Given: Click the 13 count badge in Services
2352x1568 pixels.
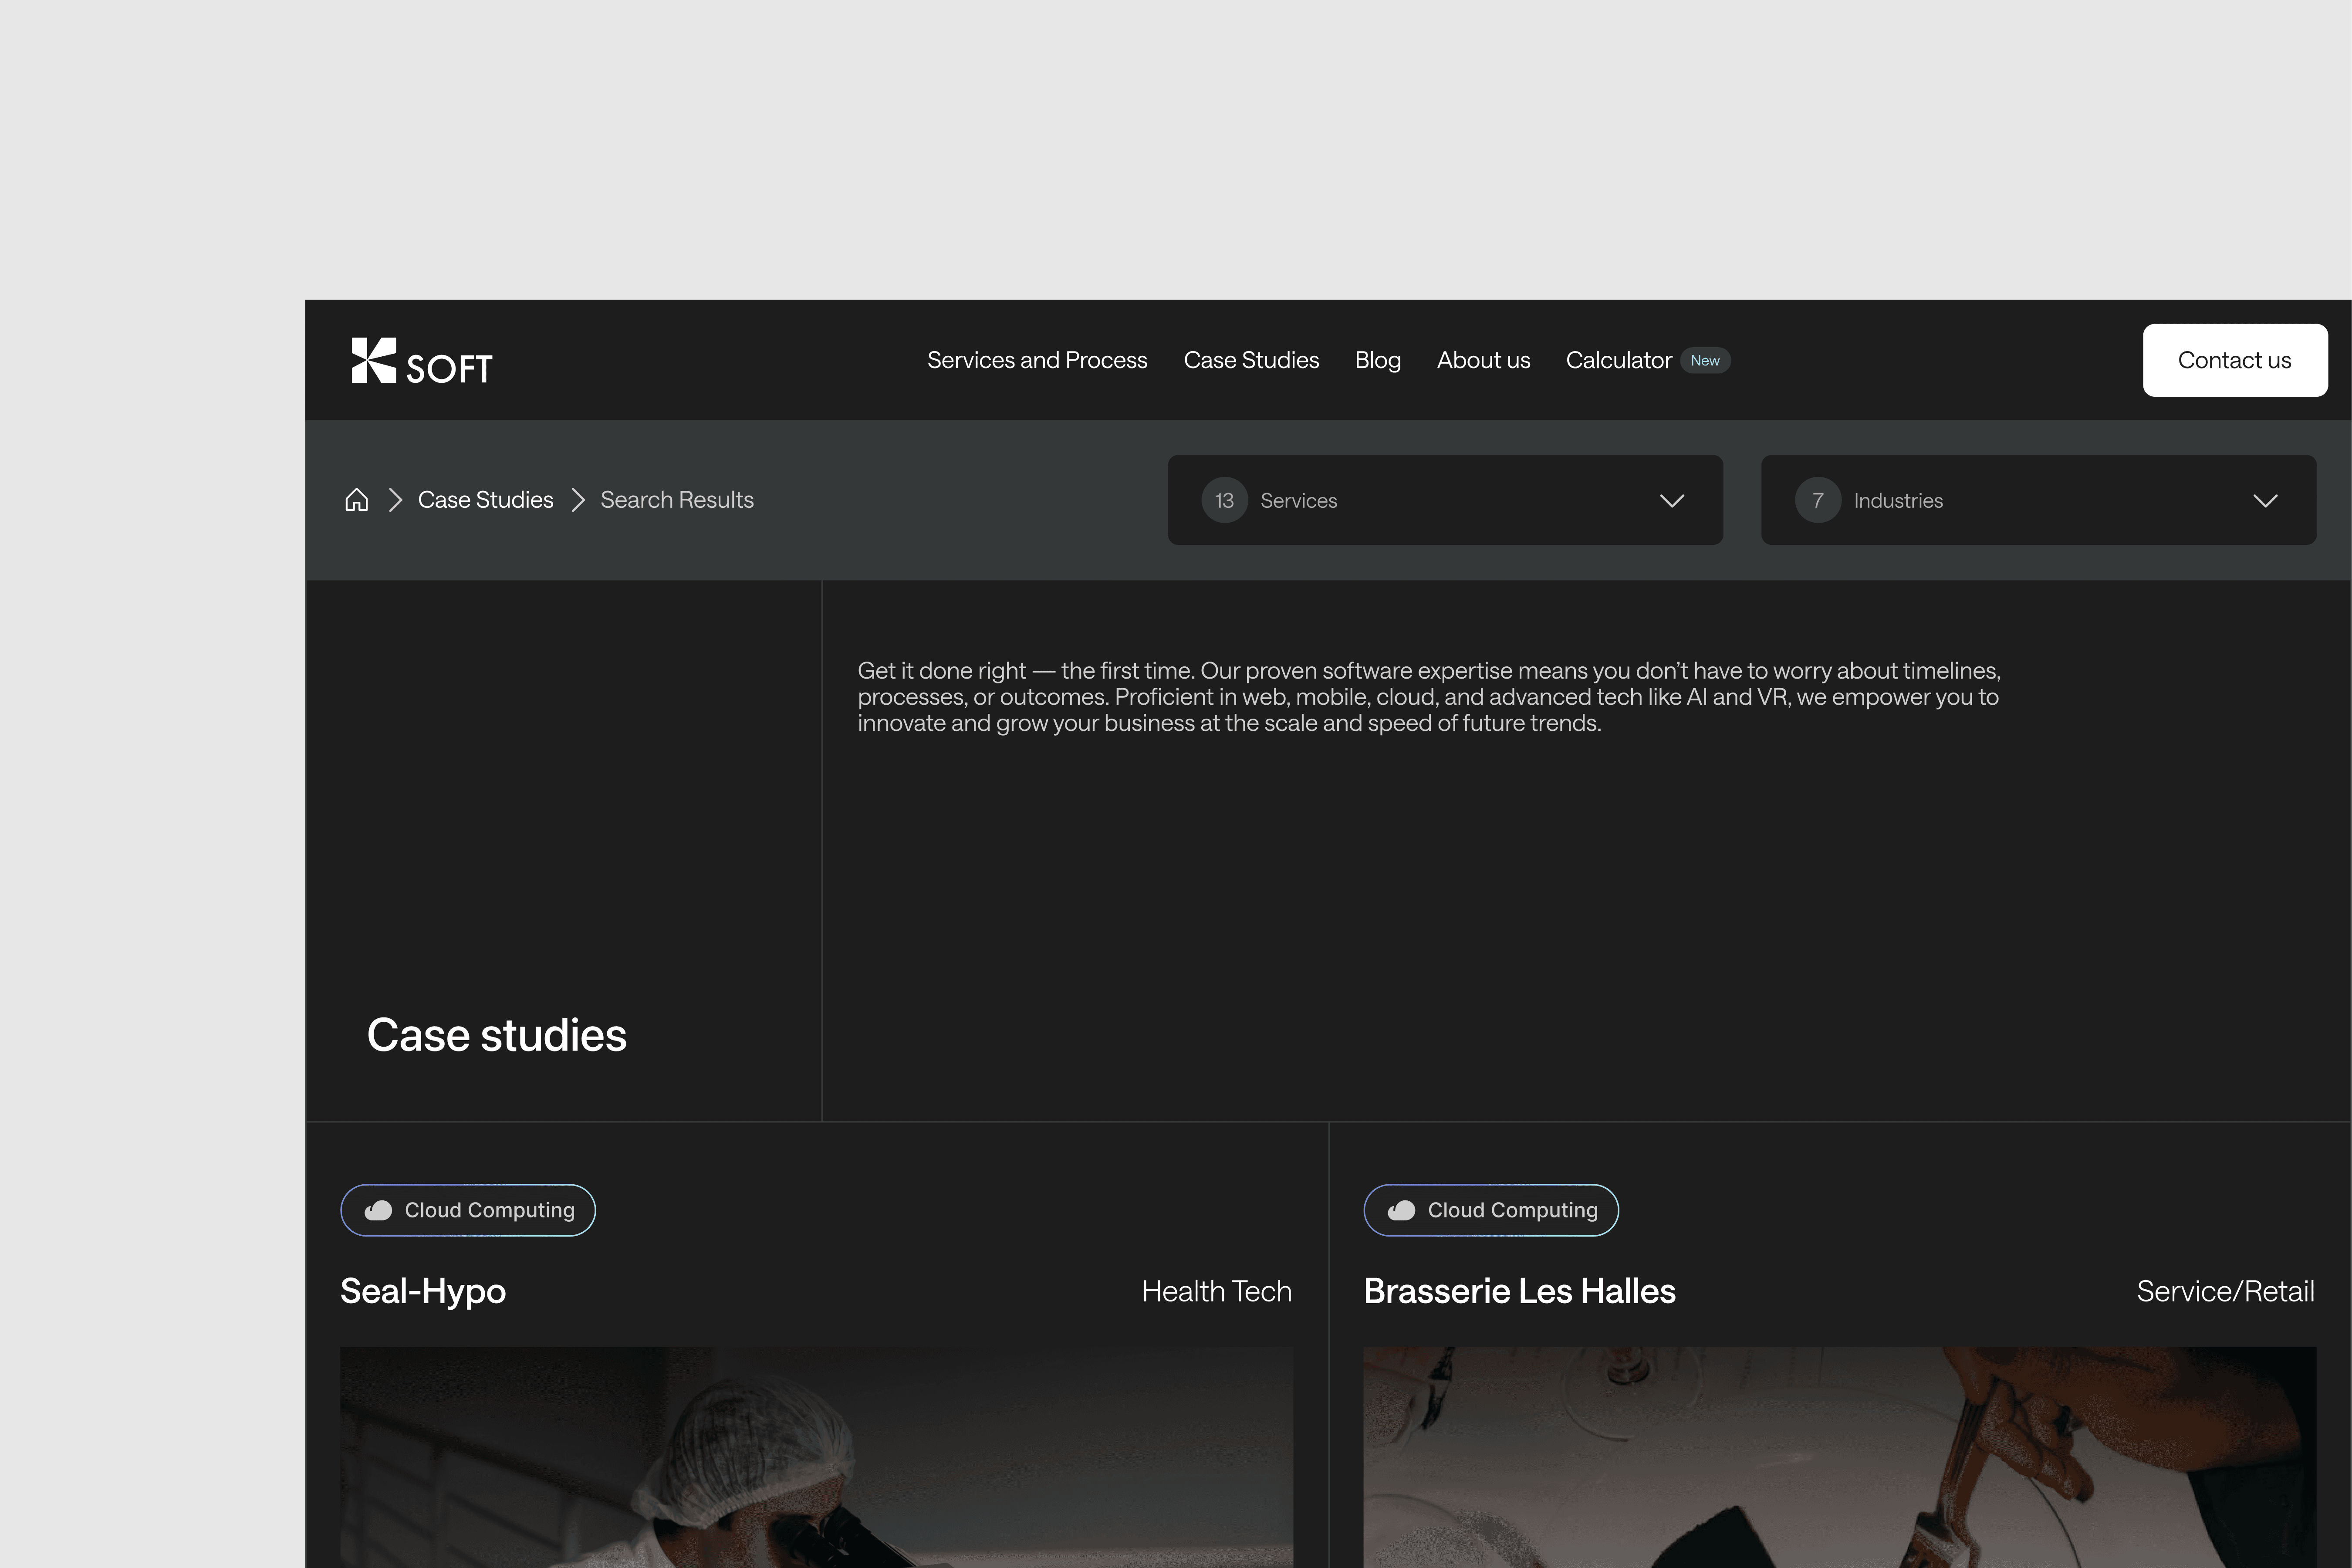Looking at the screenshot, I should pyautogui.click(x=1224, y=500).
